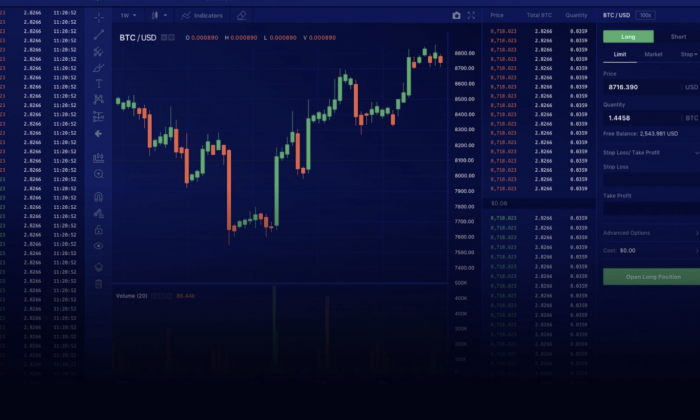Select the trend line drawing tool
The width and height of the screenshot is (700, 420).
[99, 34]
